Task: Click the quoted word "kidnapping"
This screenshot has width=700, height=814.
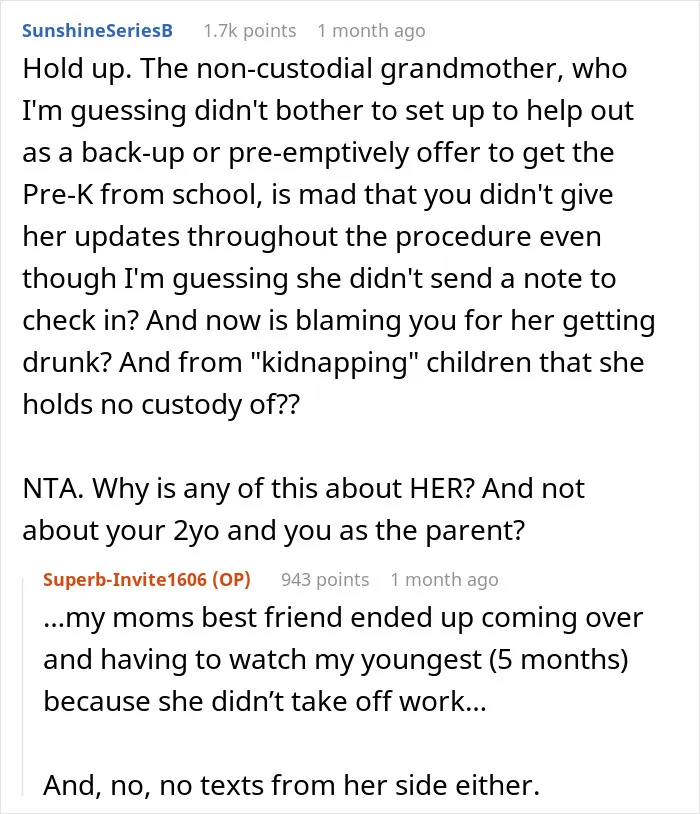Action: [x=335, y=363]
